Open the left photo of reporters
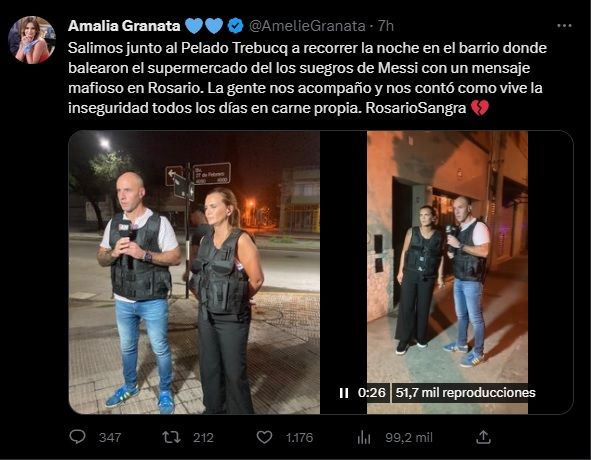The width and height of the screenshot is (591, 460). (x=194, y=272)
